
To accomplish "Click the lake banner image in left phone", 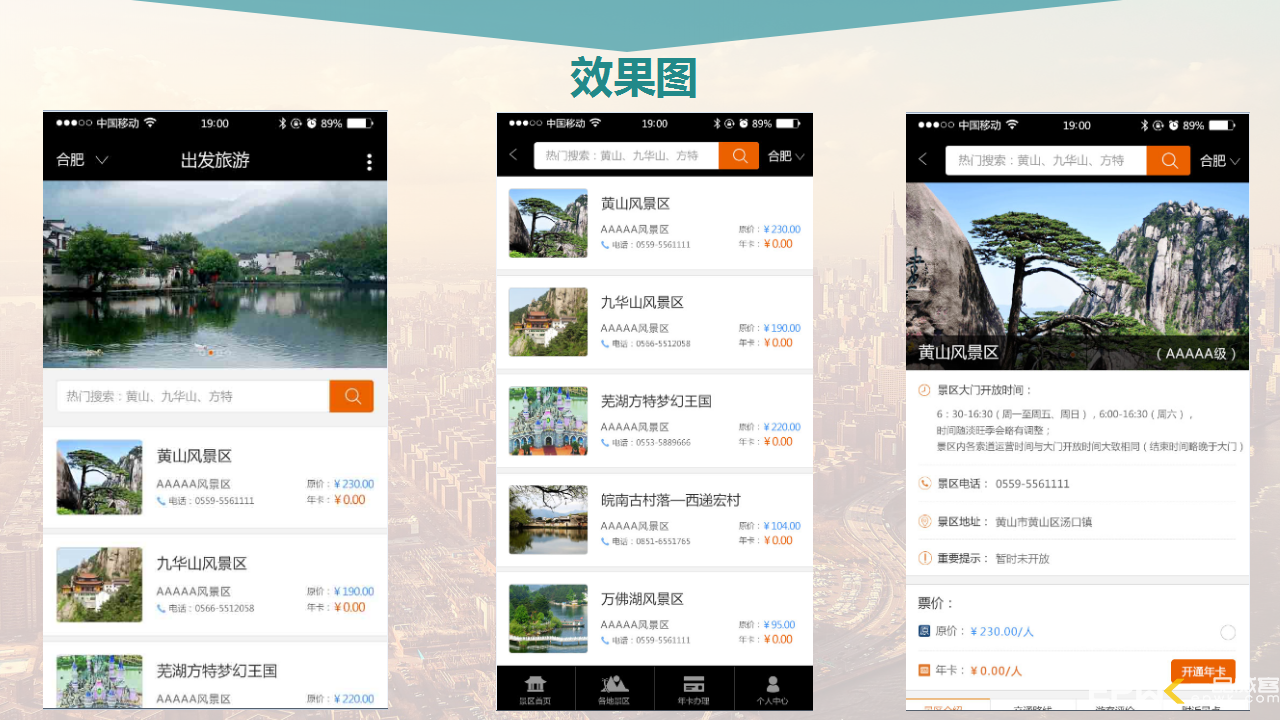I will 215,274.
